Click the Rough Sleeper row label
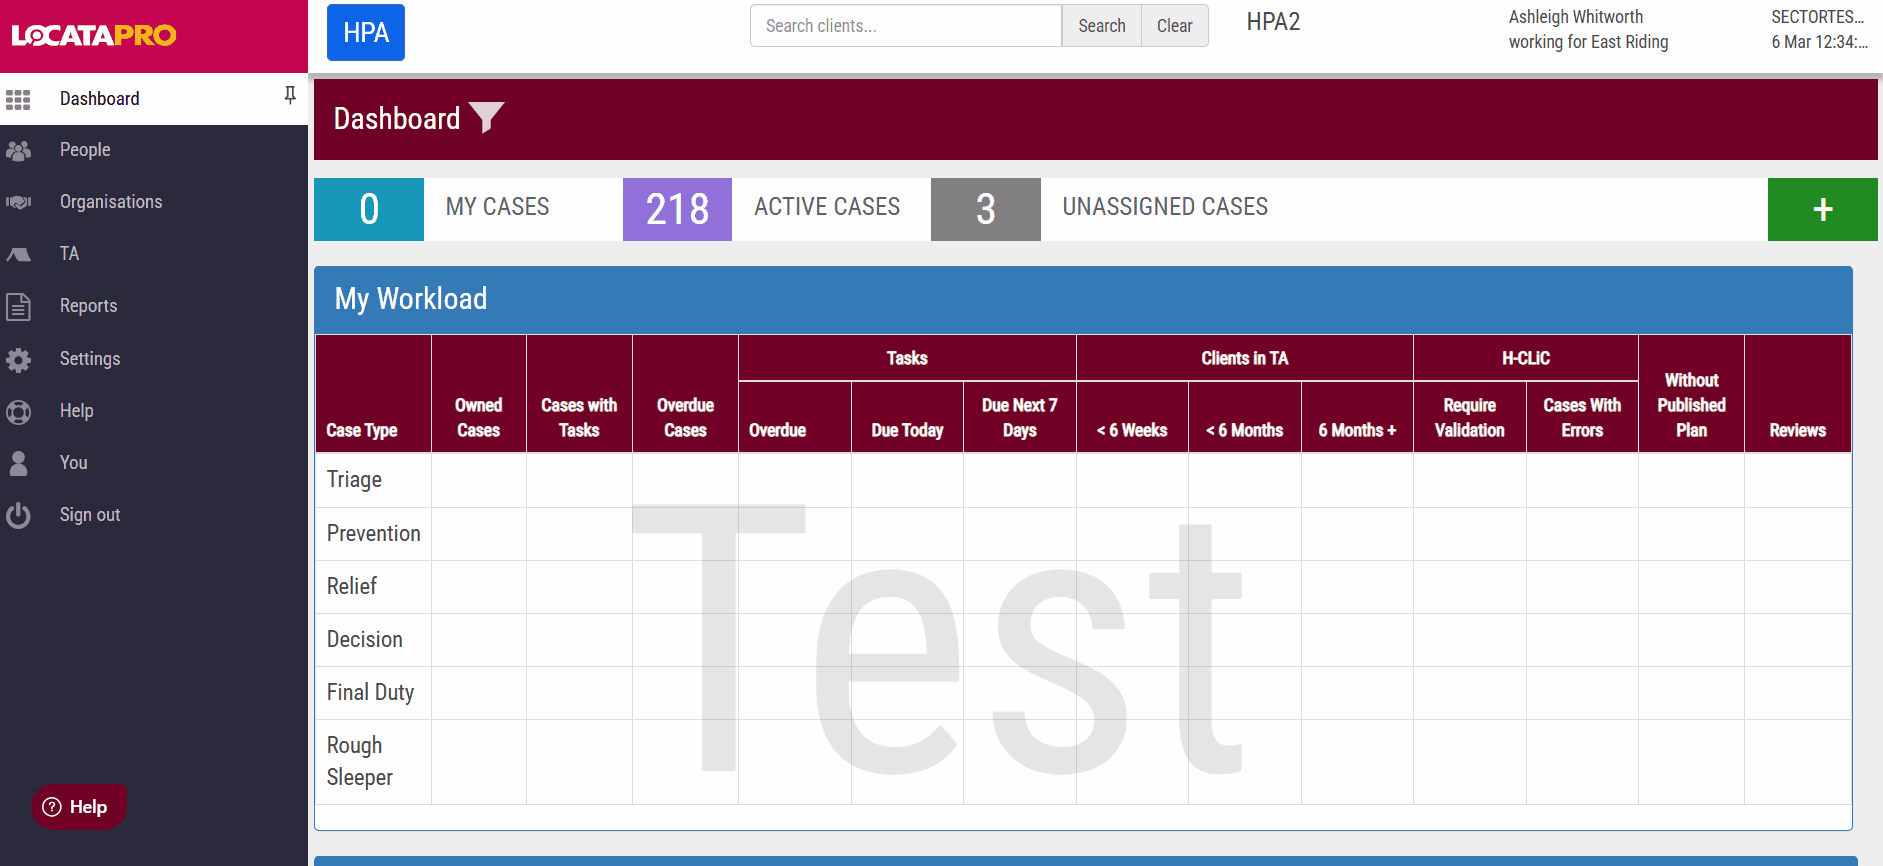Screen dimensions: 1883x866 click(360, 761)
